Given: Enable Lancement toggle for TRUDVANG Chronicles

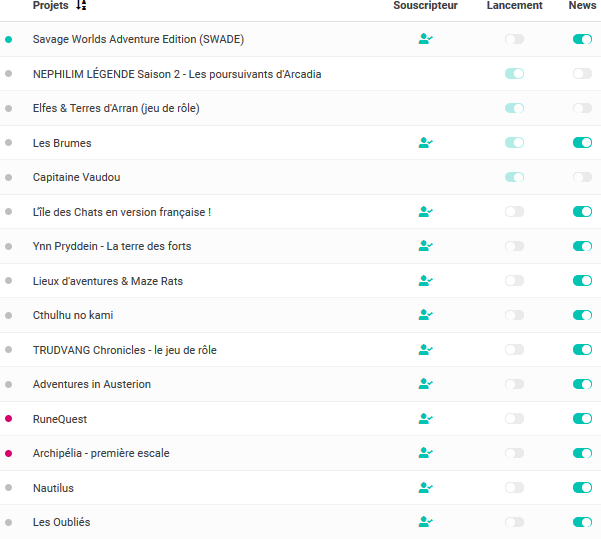Looking at the screenshot, I should [x=514, y=350].
